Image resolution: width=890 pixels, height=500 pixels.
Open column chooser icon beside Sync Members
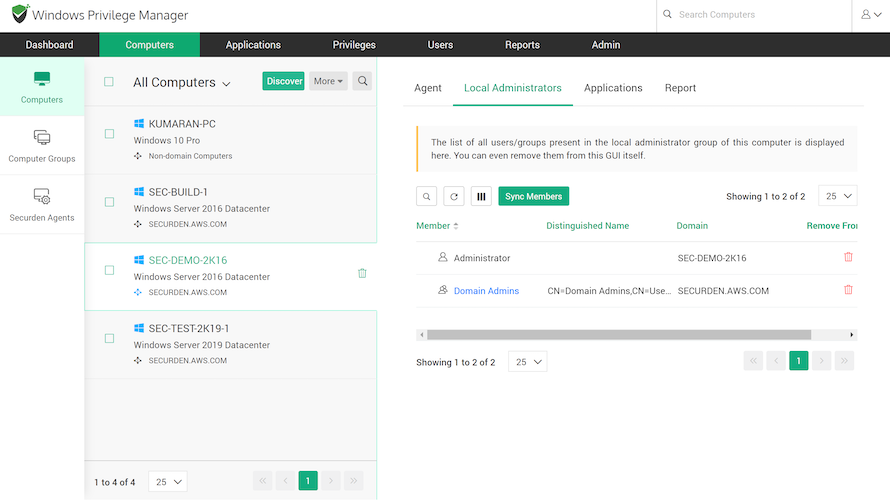(x=481, y=196)
